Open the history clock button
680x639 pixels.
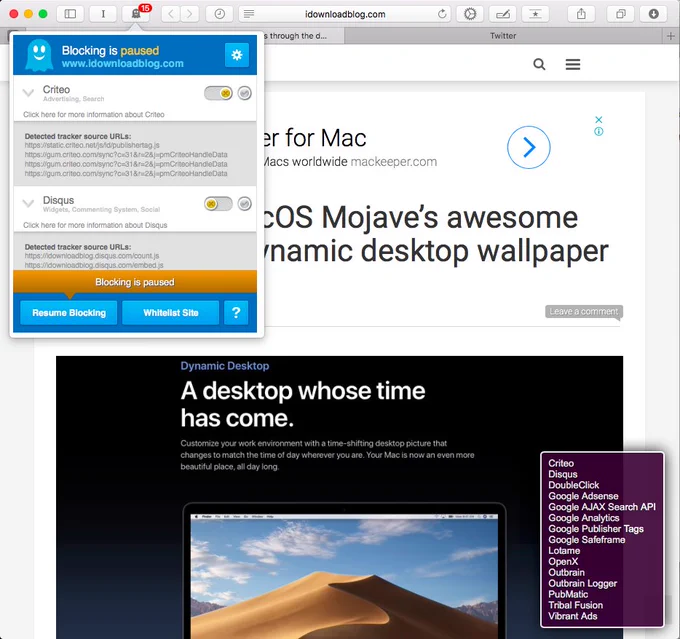(220, 14)
